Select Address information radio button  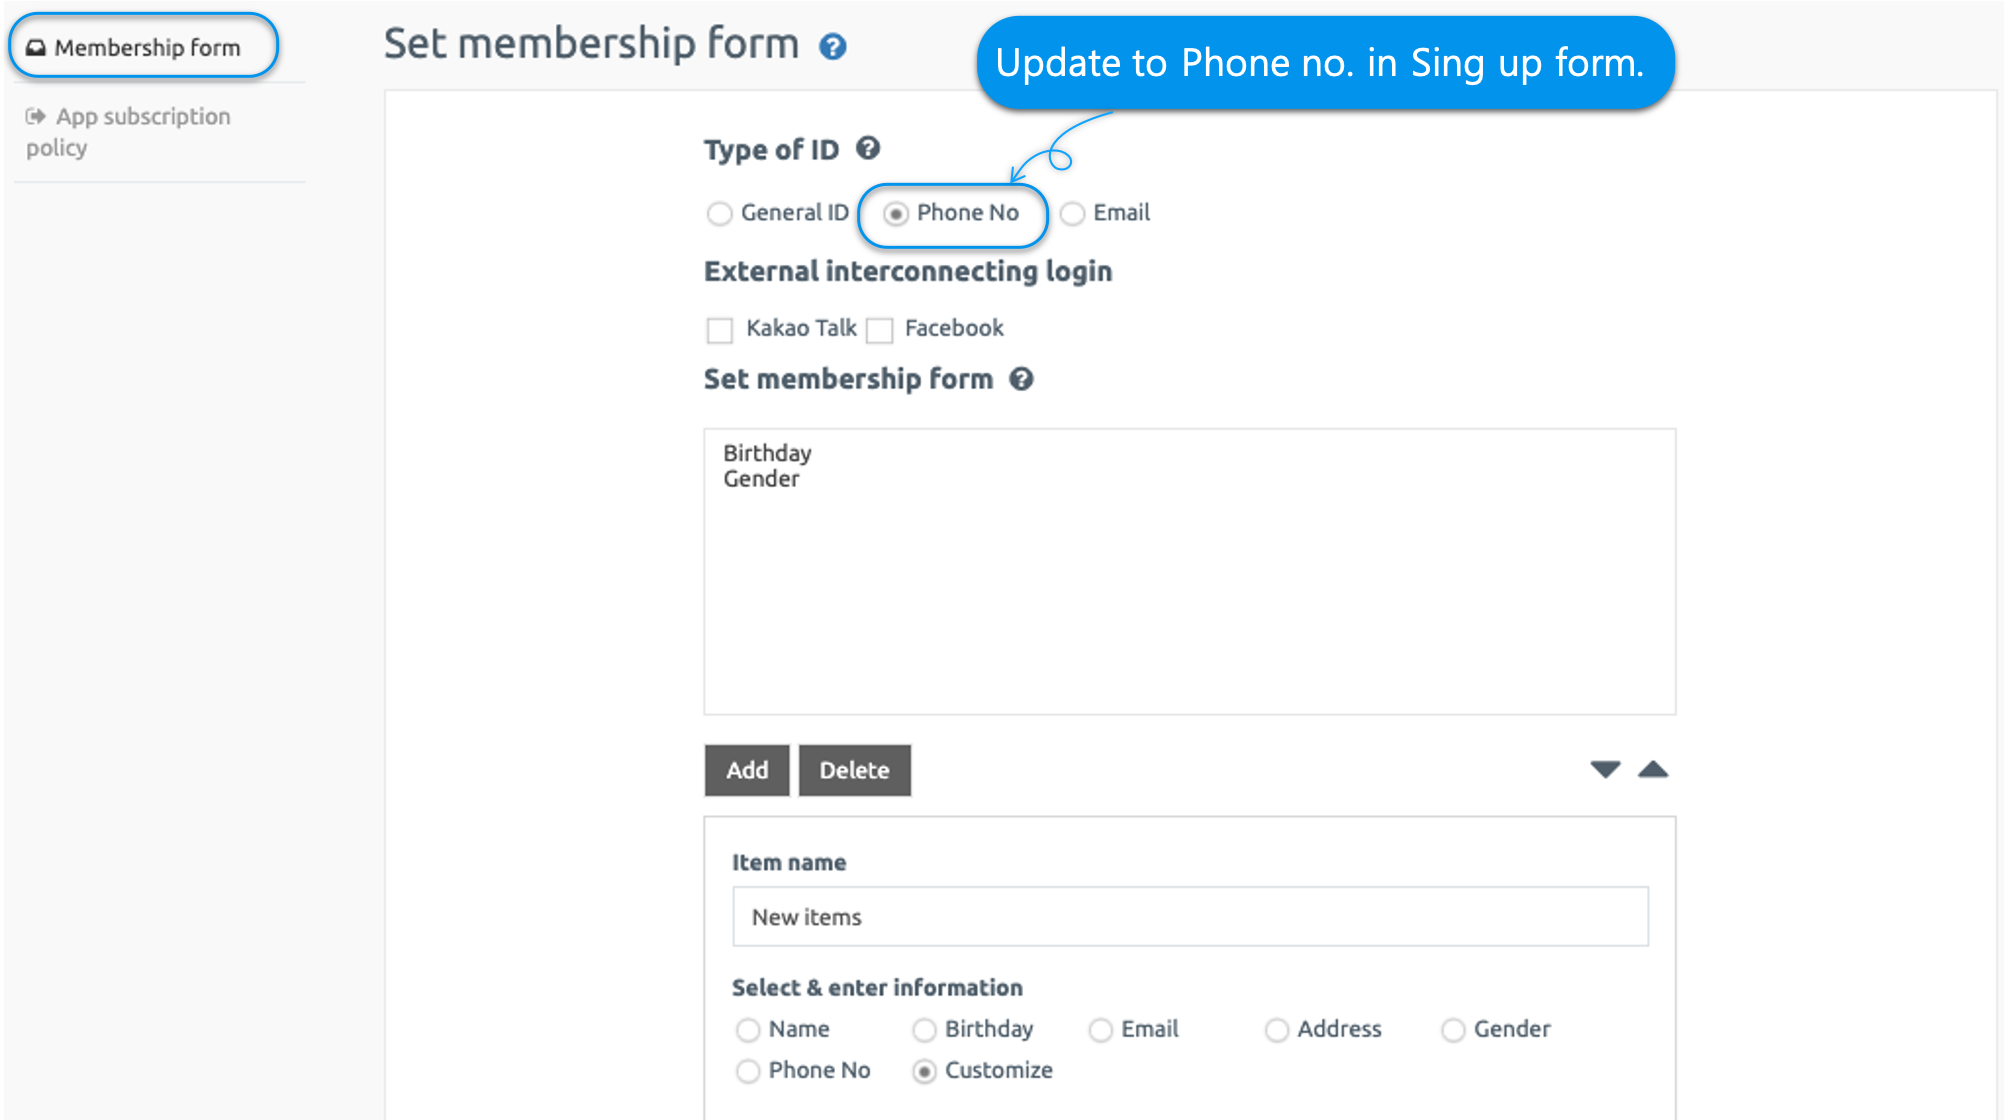(1277, 1030)
